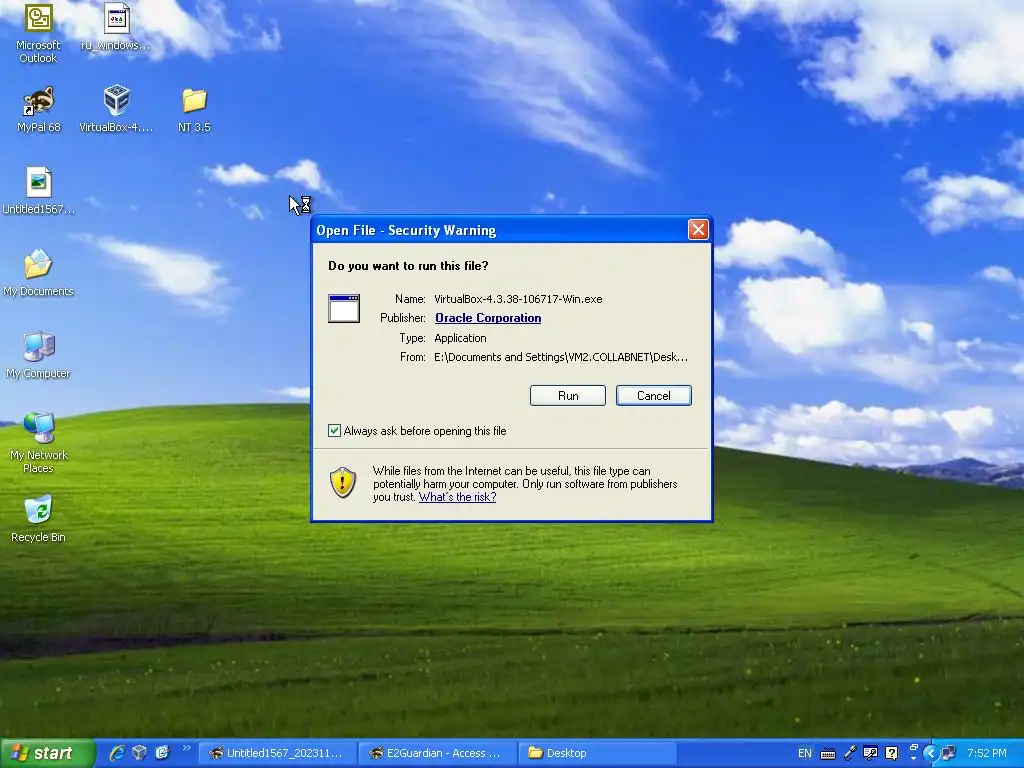Screen dimensions: 1024x768
Task: Click the 7:52 PM clock
Action: tap(987, 754)
